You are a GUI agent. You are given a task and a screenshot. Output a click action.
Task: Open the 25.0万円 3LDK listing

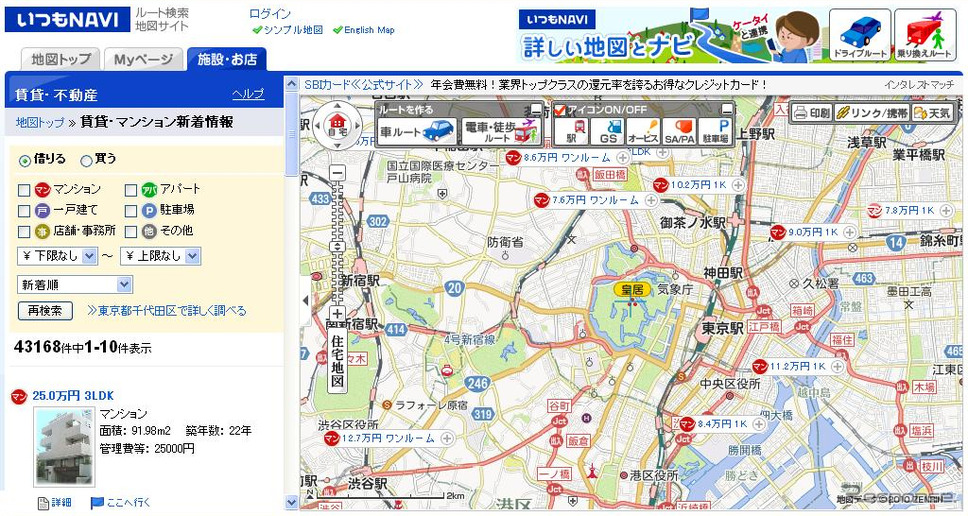tap(73, 396)
